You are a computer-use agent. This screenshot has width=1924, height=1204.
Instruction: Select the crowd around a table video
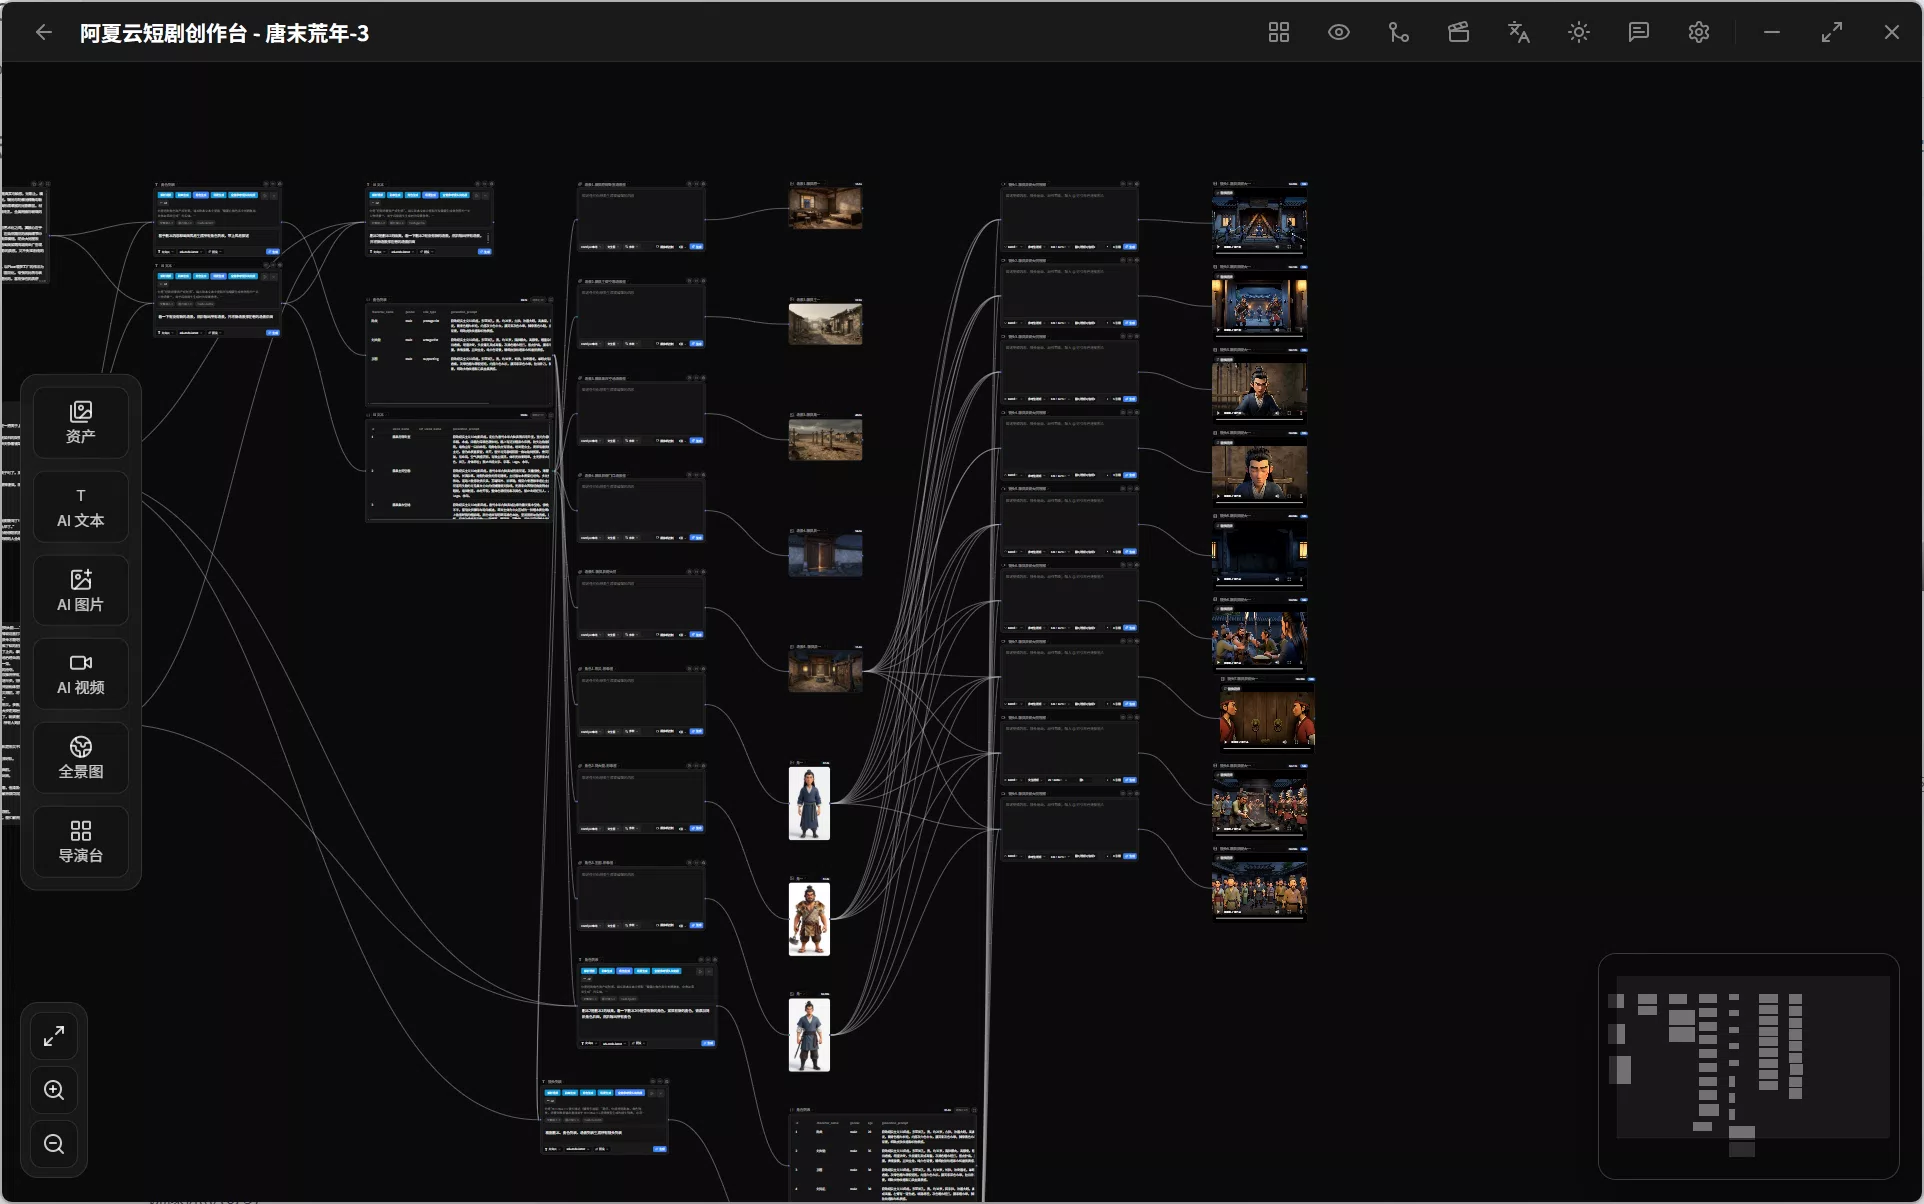tap(1259, 637)
